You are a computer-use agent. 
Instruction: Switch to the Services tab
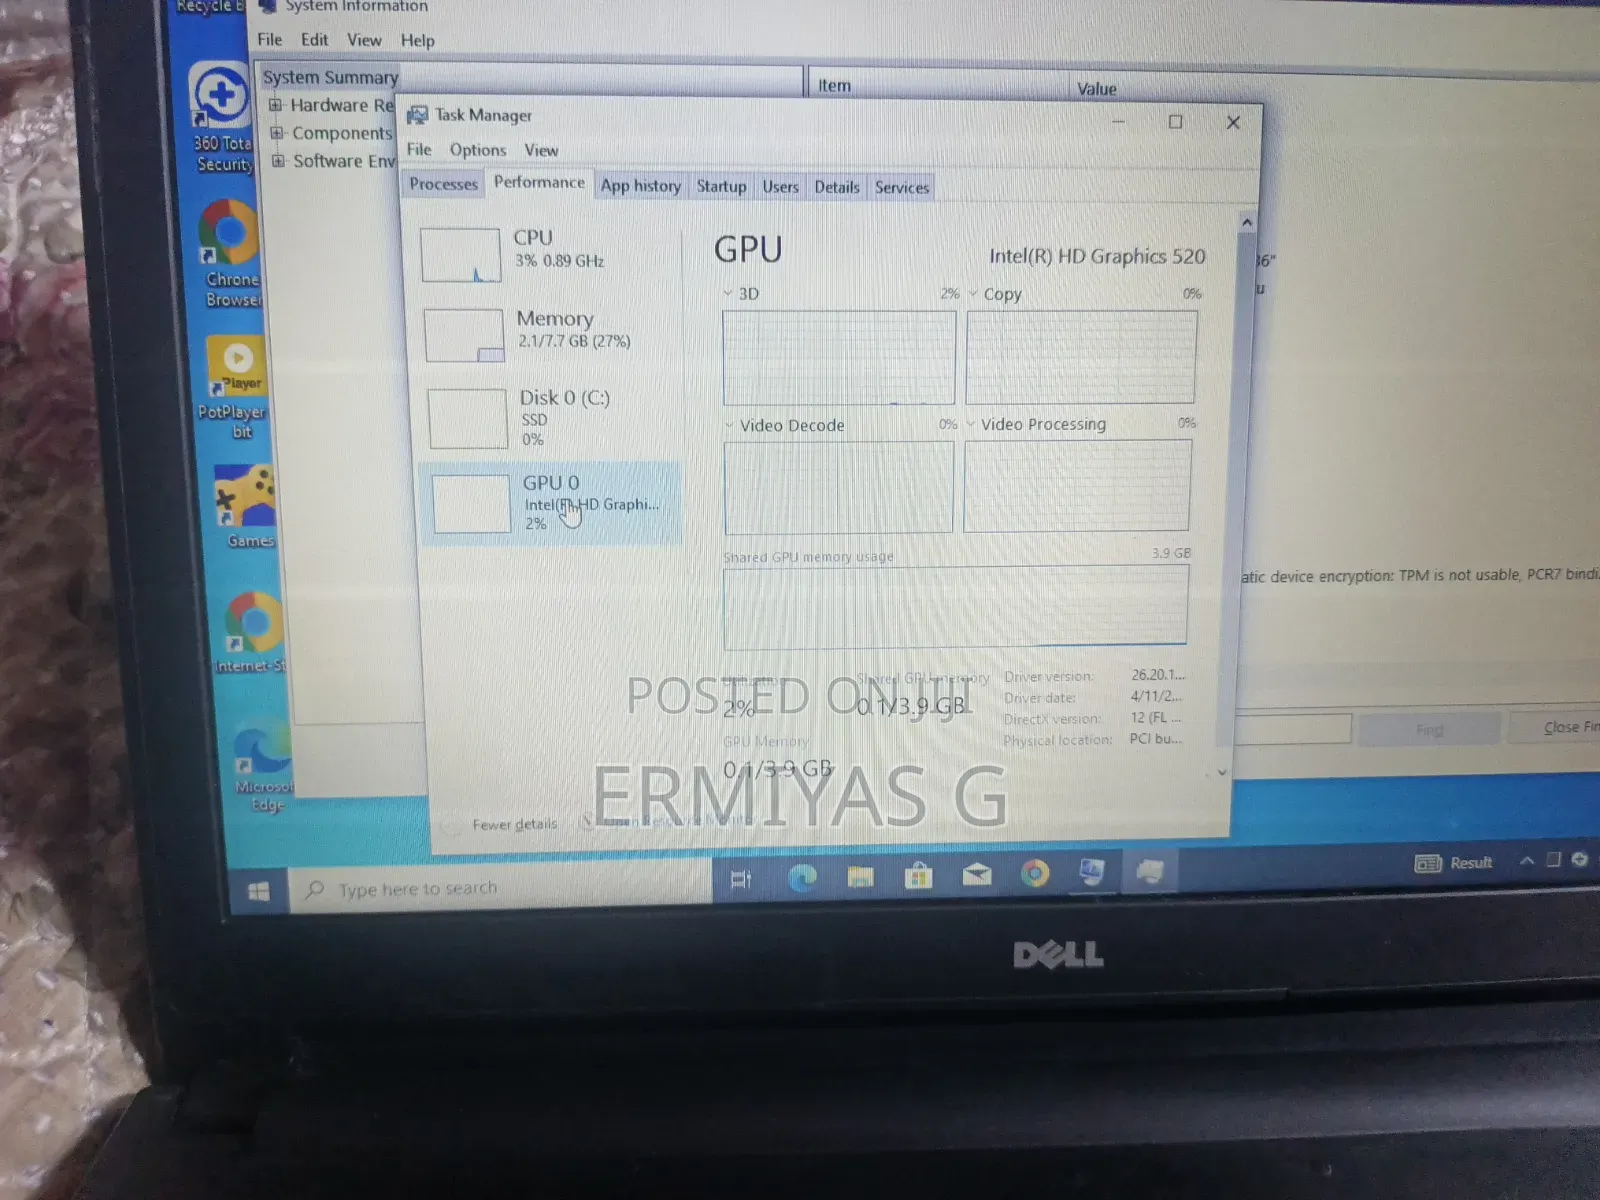click(x=902, y=187)
